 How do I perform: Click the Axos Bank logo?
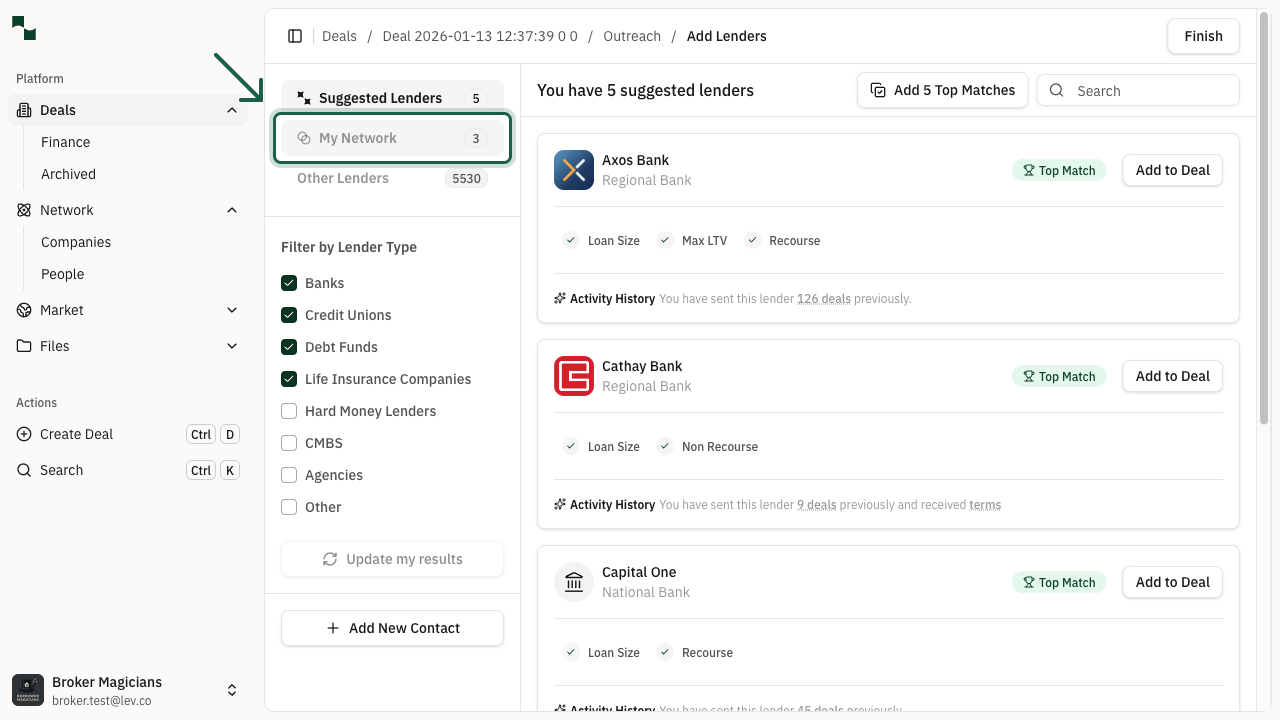click(574, 170)
